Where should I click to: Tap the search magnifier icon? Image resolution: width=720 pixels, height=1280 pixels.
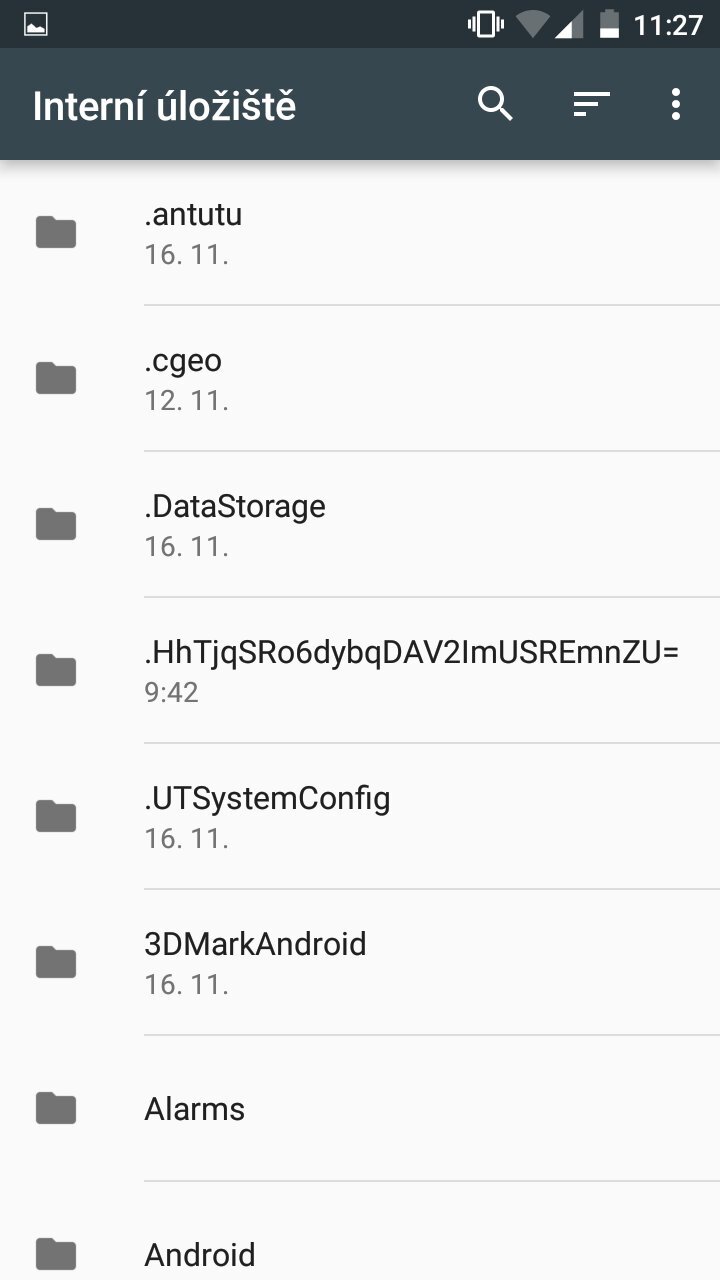tap(495, 104)
